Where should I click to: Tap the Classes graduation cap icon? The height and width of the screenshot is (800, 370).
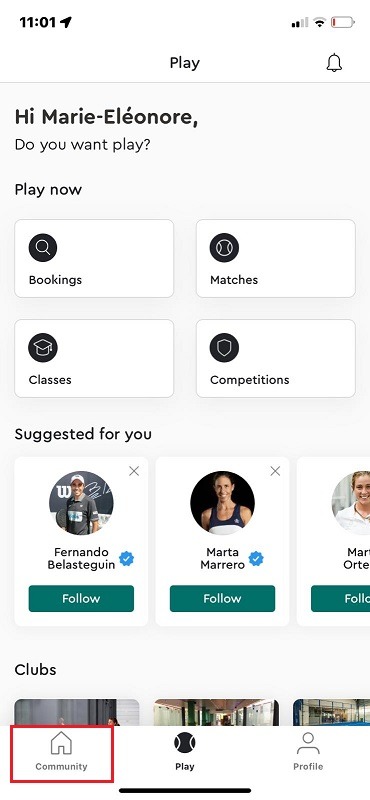43,348
